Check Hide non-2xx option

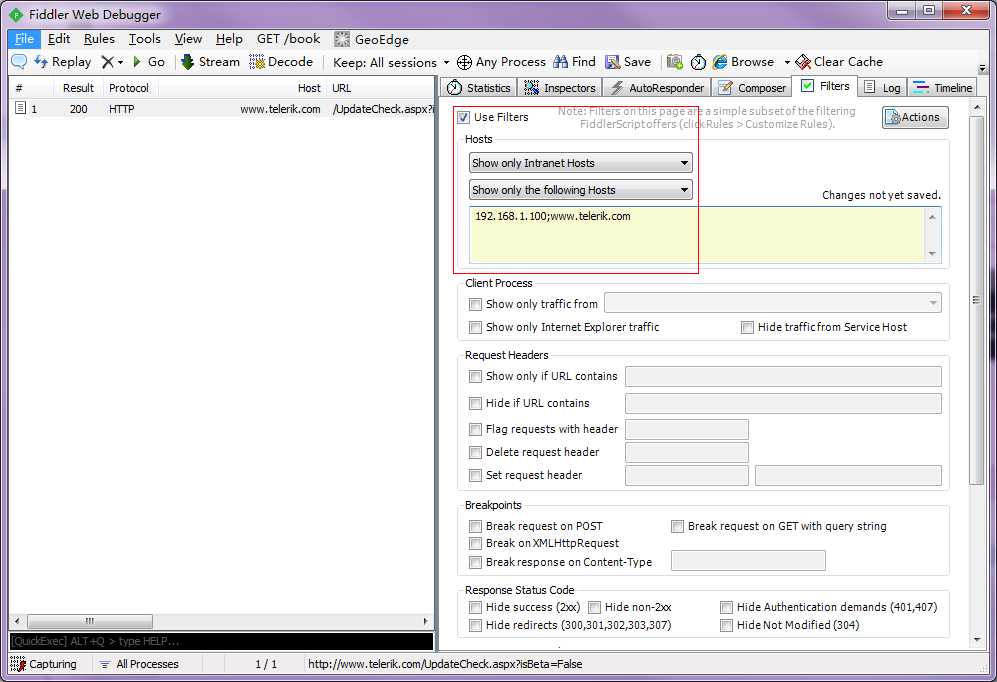(x=595, y=607)
